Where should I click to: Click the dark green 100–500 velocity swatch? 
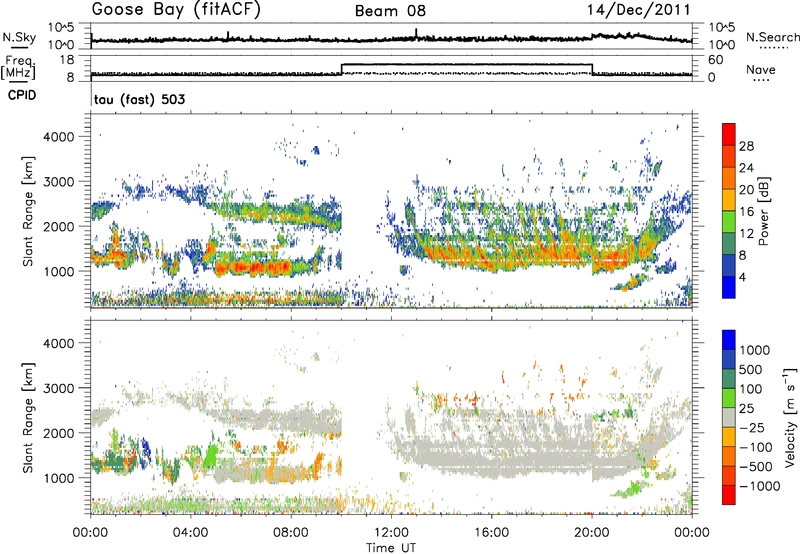(729, 379)
